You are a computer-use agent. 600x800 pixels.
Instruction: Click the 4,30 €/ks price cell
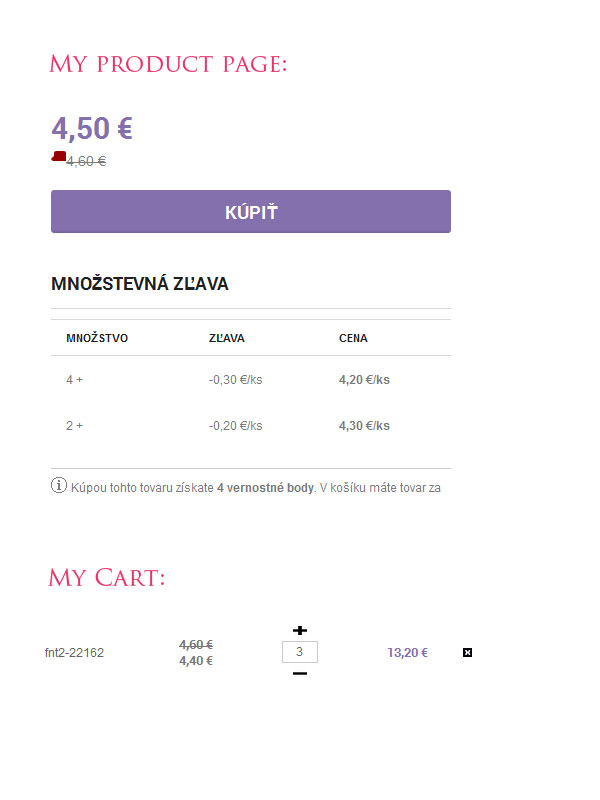(364, 426)
